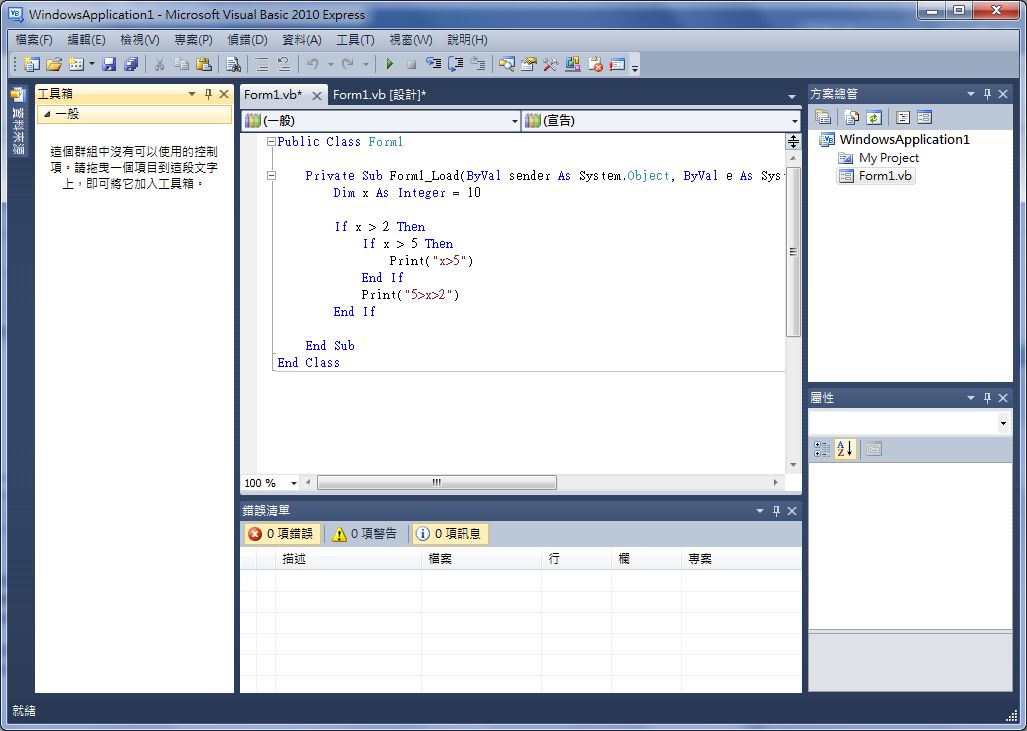Open the 工具(T) menu
This screenshot has width=1027, height=731.
[x=355, y=40]
